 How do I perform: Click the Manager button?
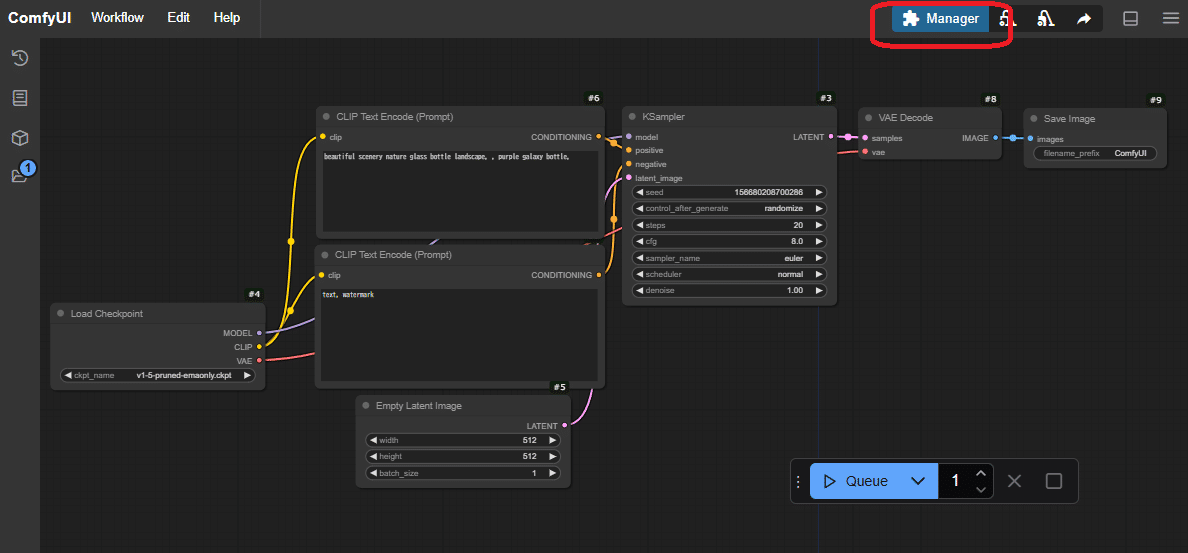[941, 18]
